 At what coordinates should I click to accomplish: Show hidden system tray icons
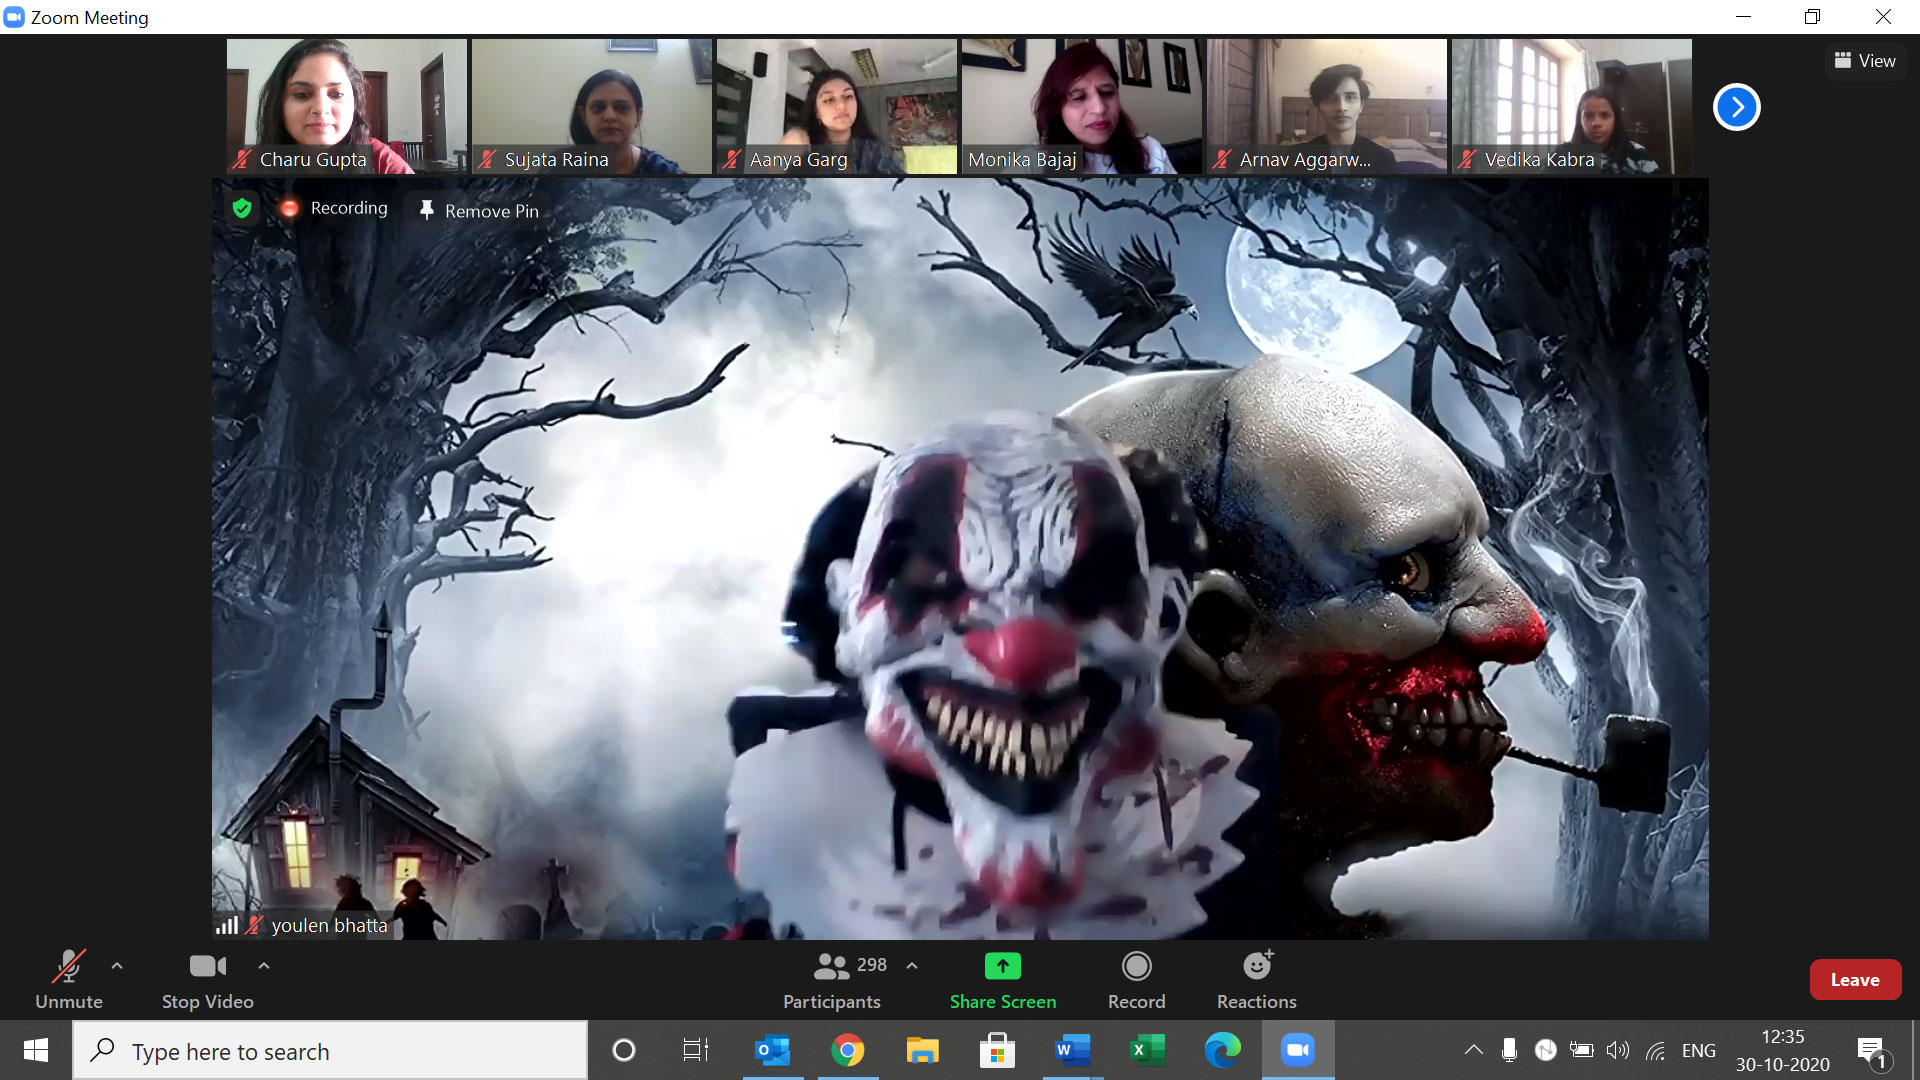point(1473,1050)
